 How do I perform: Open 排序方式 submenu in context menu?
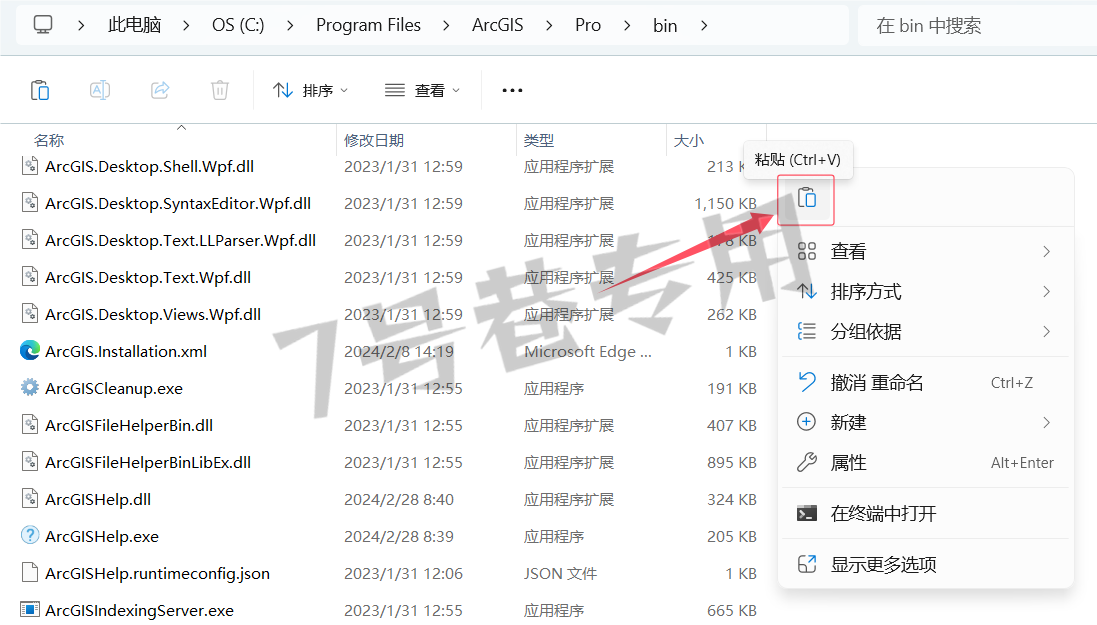[925, 291]
